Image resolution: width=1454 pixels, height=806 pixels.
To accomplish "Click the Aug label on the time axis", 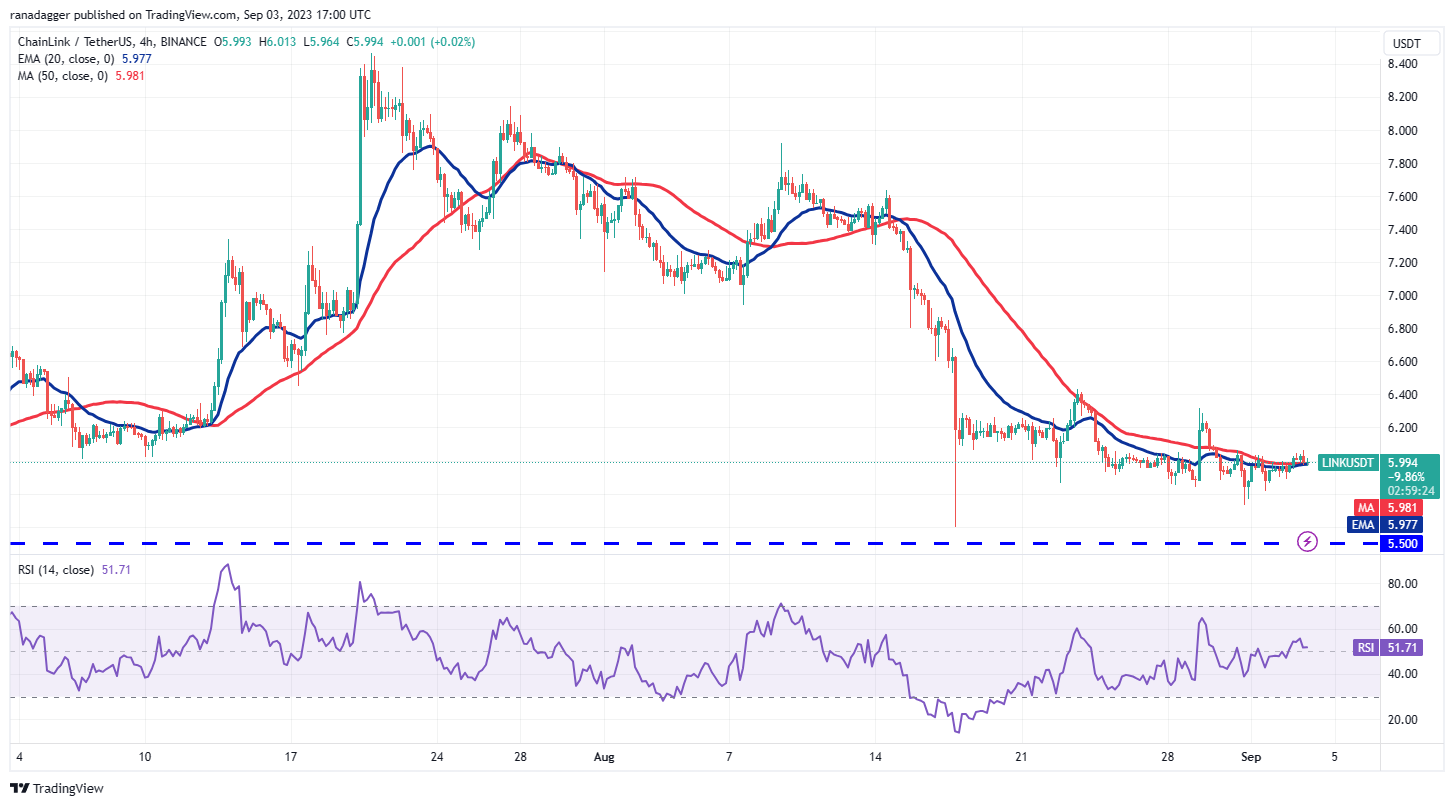I will click(603, 758).
